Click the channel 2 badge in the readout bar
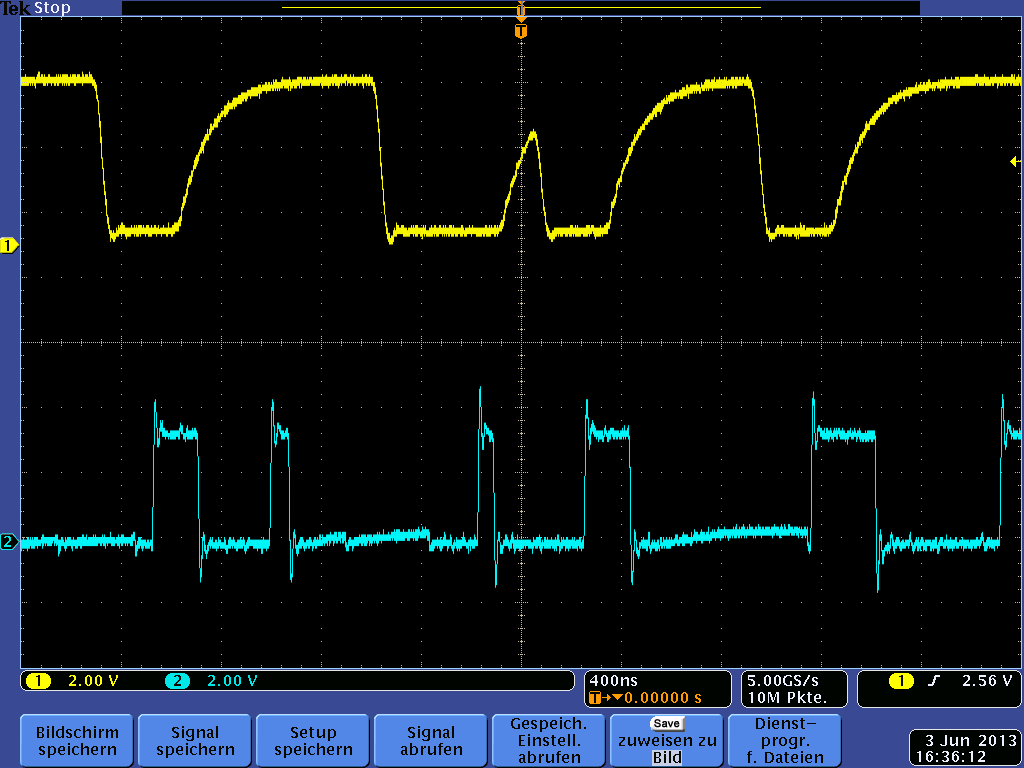Screen dimensions: 1024x768 (x=177, y=681)
